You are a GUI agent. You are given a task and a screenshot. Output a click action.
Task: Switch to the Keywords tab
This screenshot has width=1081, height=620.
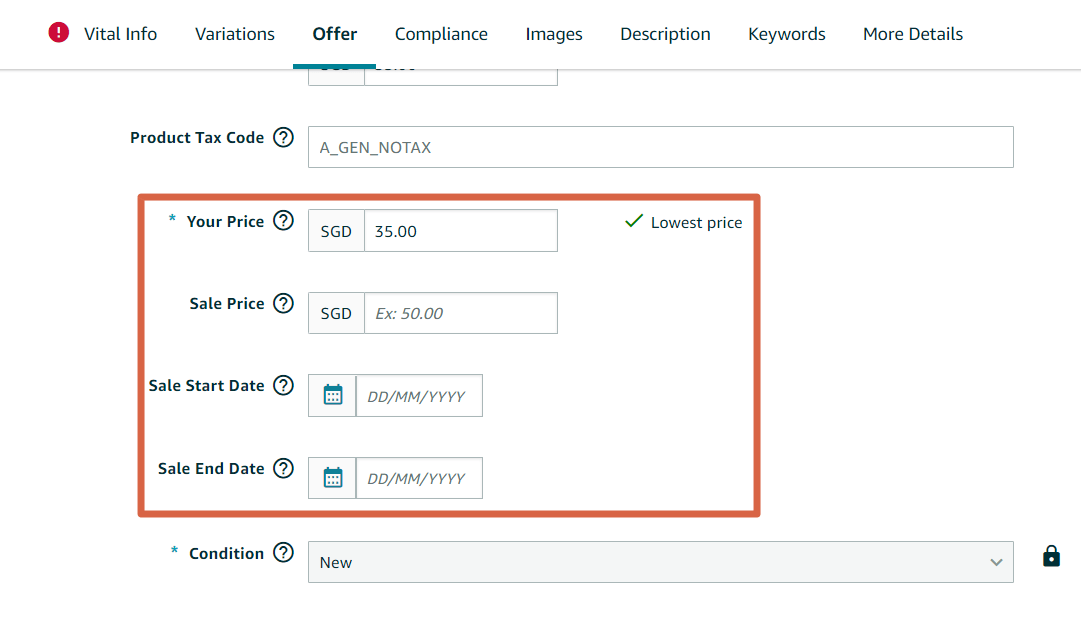787,34
